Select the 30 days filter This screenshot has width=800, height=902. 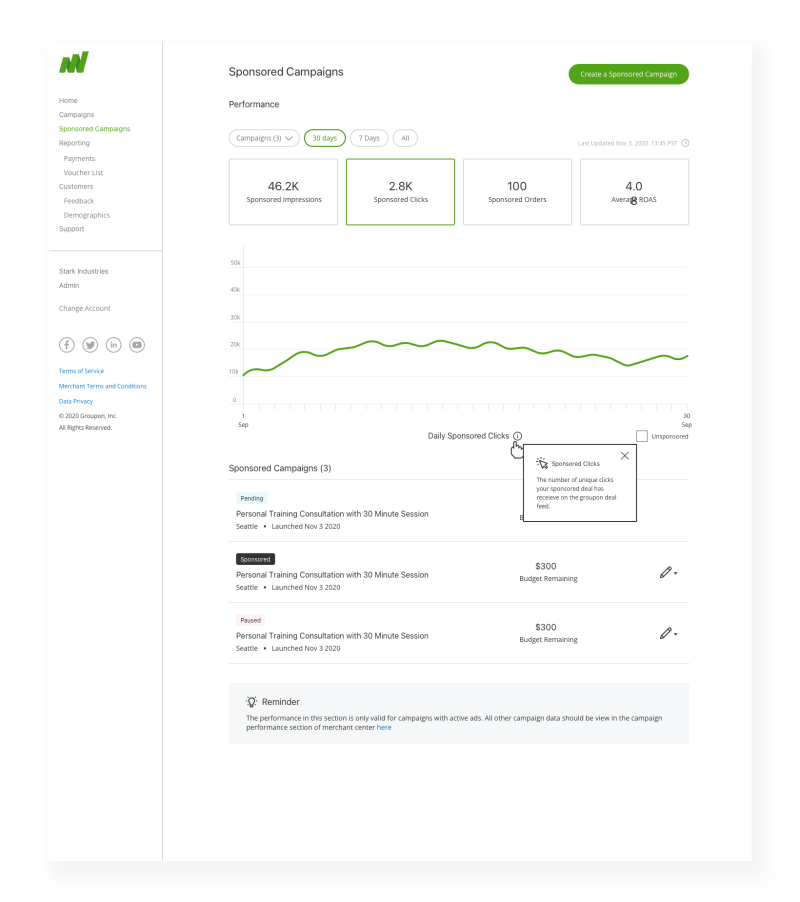[x=324, y=138]
